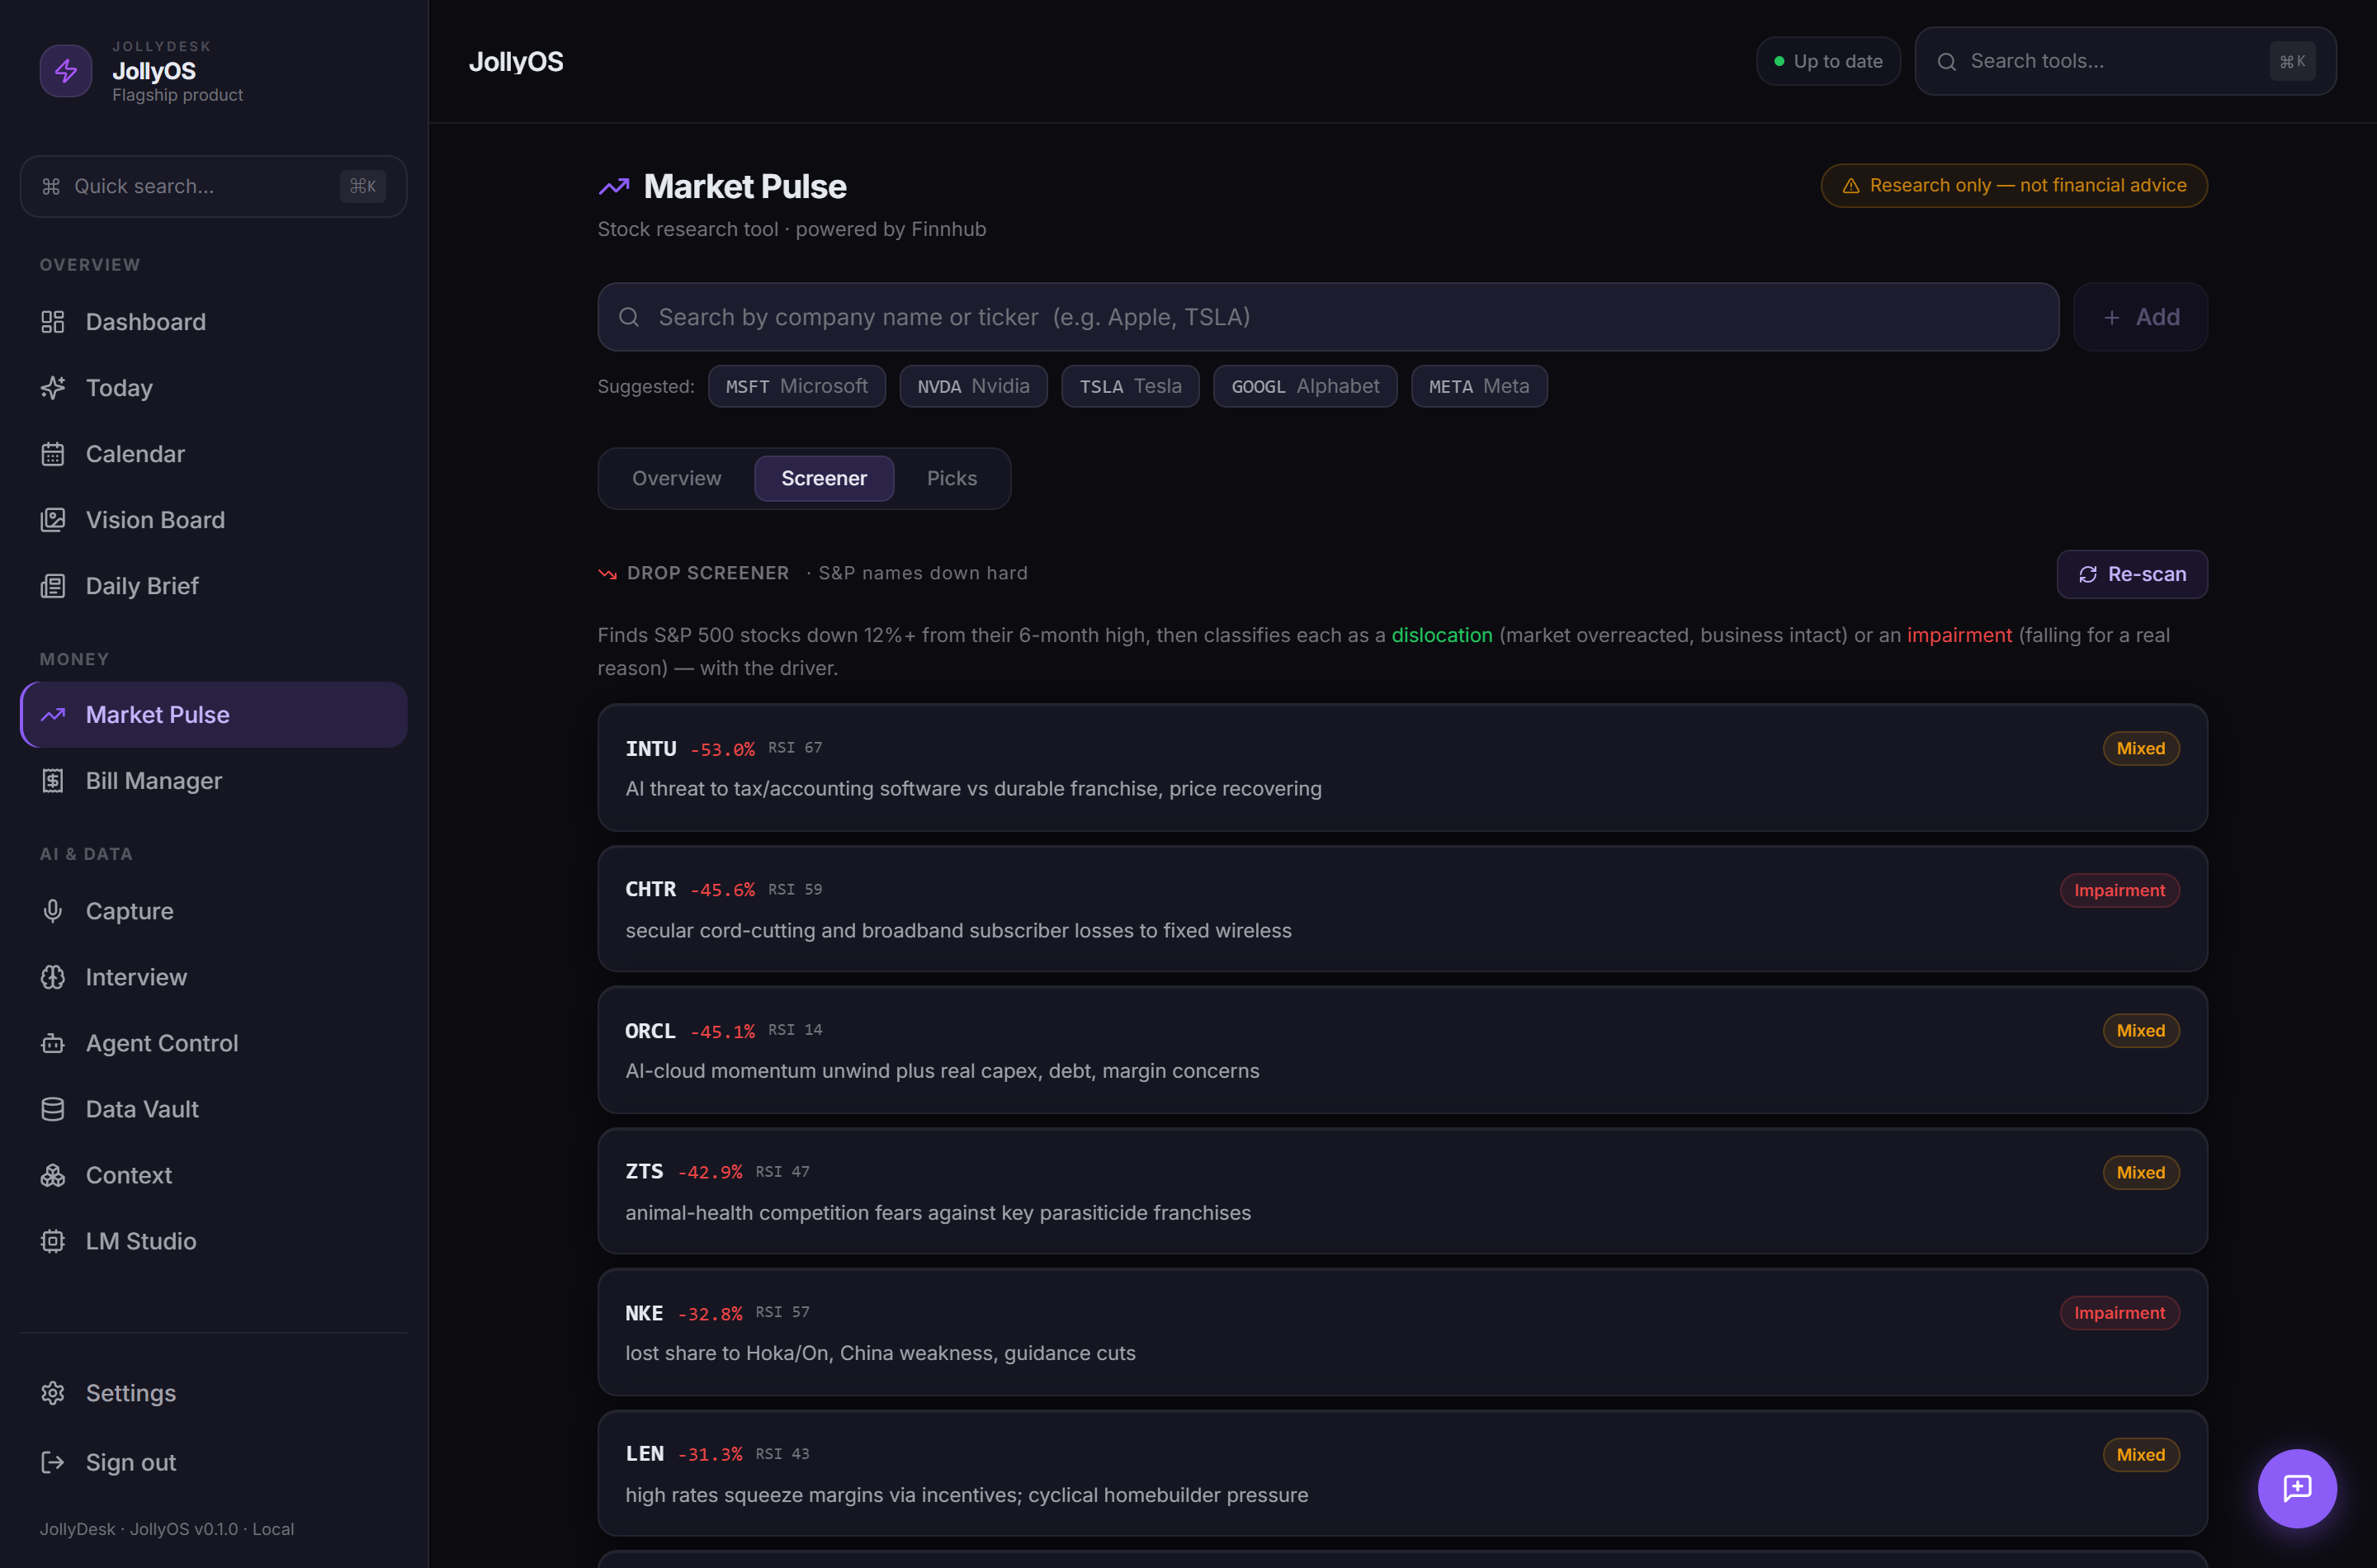This screenshot has height=1568, width=2377.
Task: Click the magnifier icon in Search tools
Action: pos(1946,62)
